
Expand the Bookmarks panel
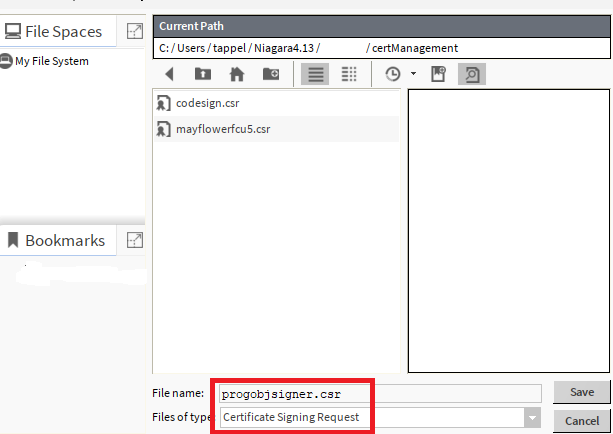[x=134, y=240]
